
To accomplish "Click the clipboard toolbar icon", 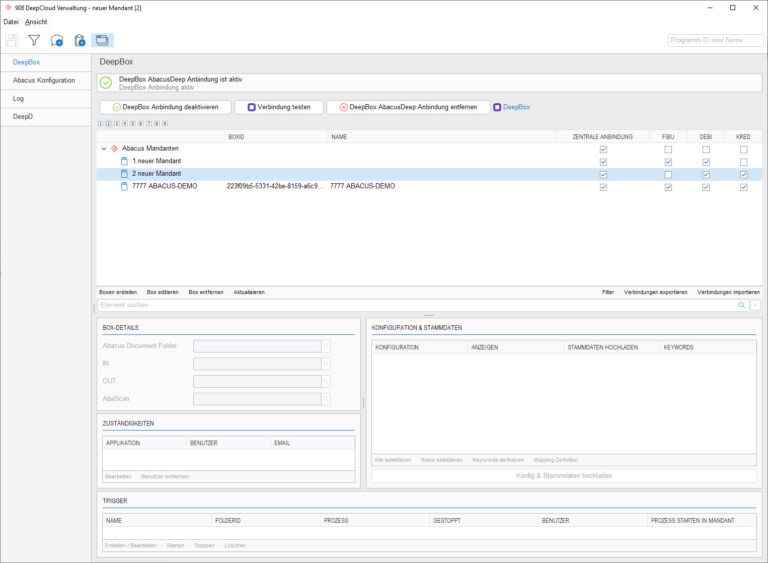I will [79, 40].
